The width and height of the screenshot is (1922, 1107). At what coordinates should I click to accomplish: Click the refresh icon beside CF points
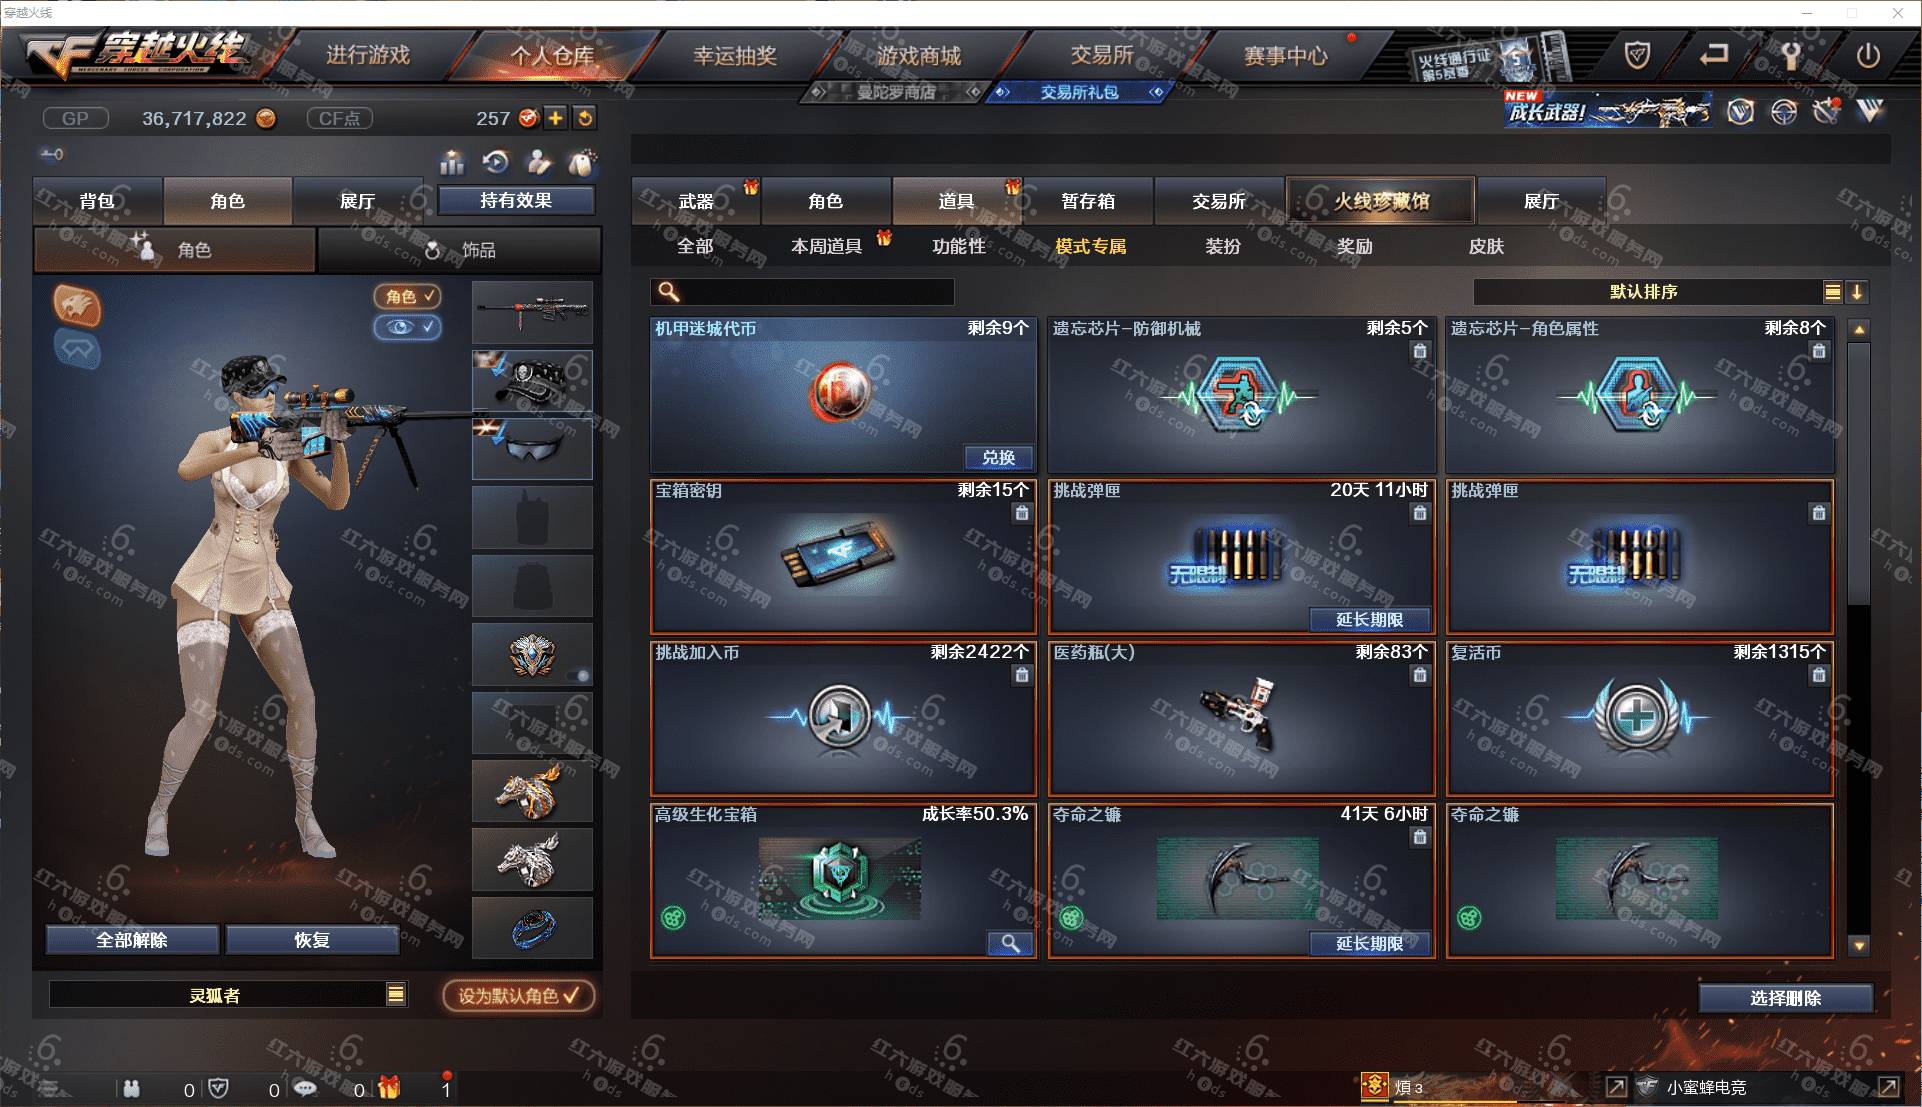pos(585,118)
